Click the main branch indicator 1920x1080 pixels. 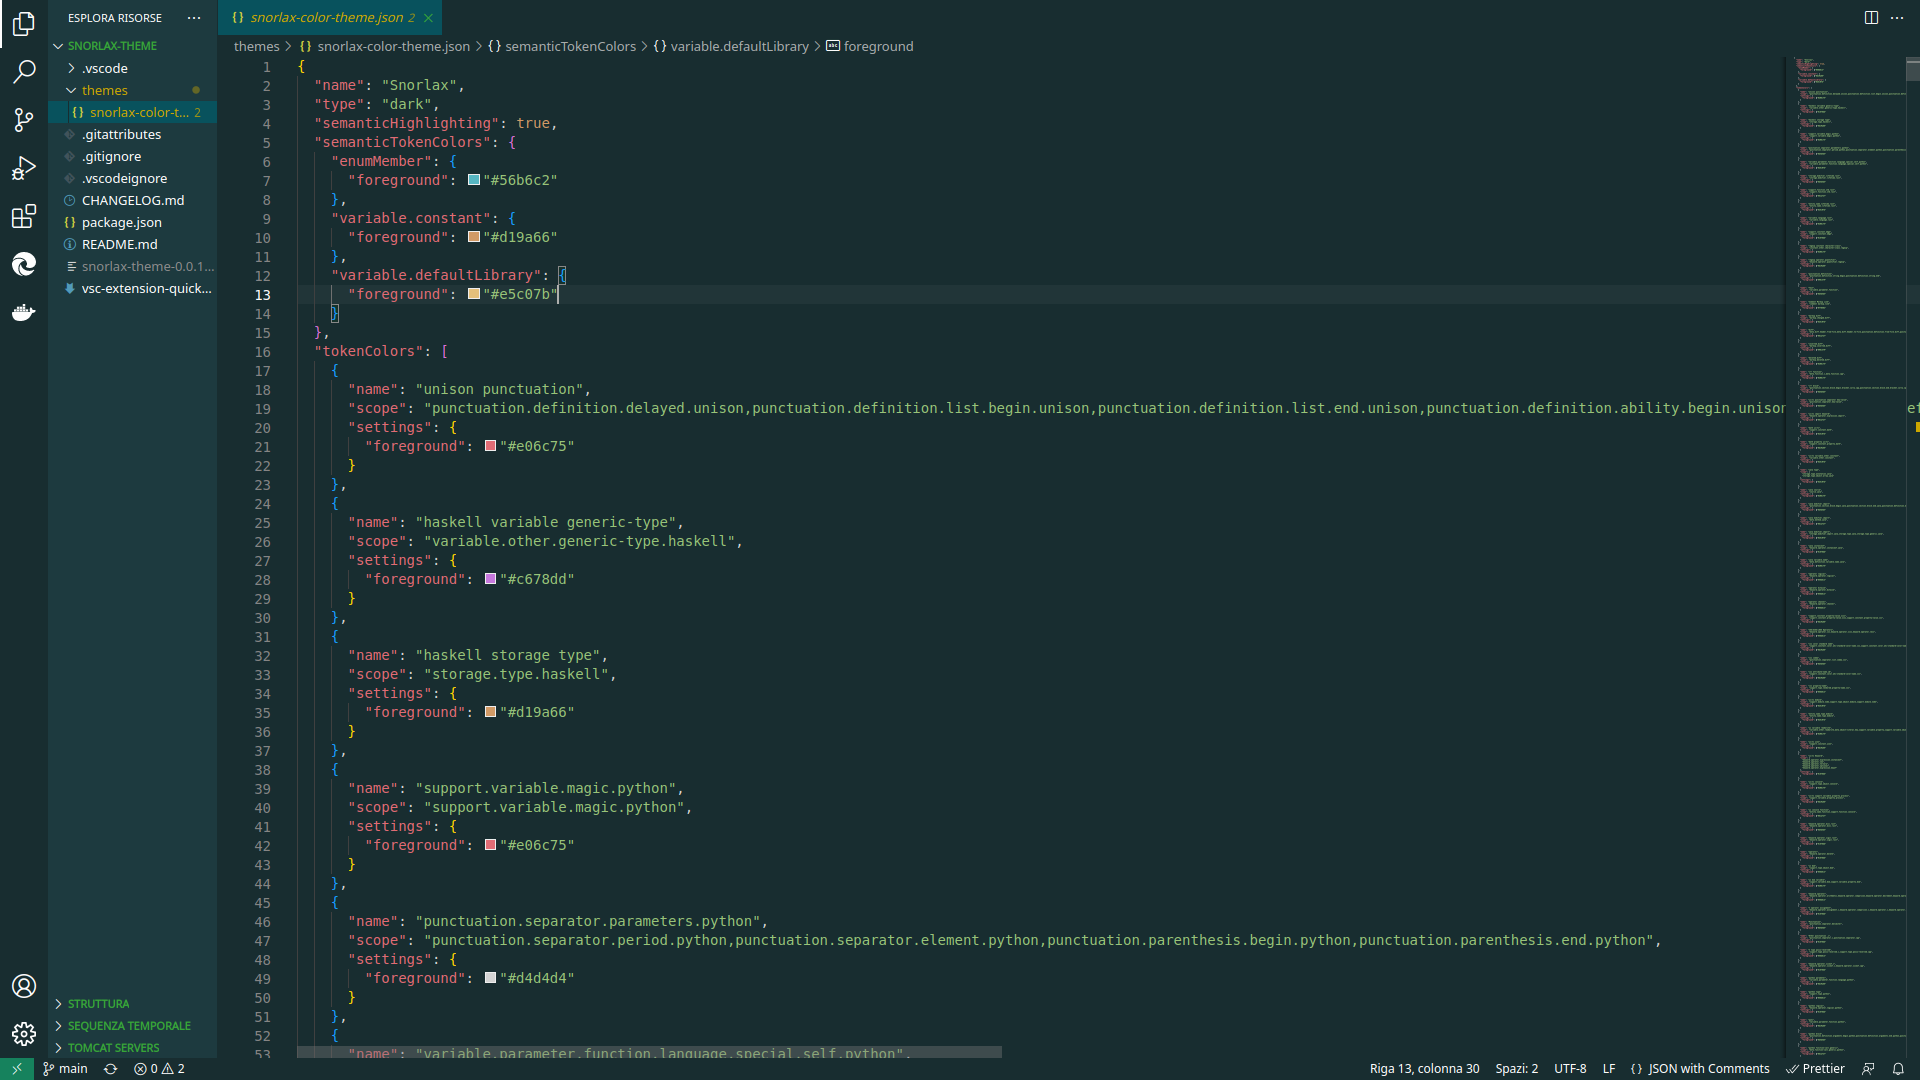pos(66,1069)
